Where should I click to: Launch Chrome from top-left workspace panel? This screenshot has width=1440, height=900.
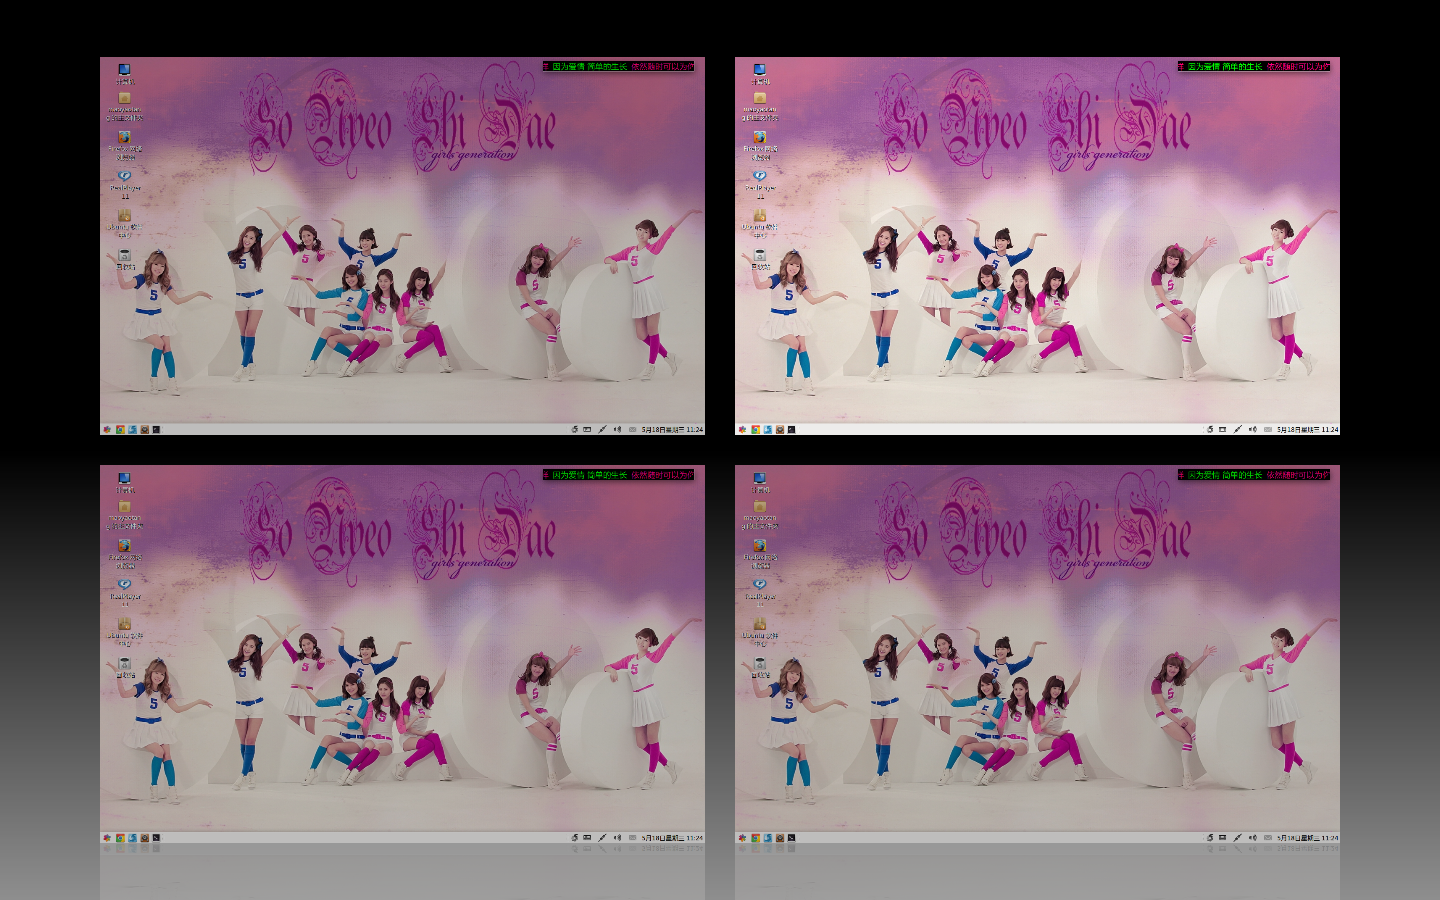(120, 429)
